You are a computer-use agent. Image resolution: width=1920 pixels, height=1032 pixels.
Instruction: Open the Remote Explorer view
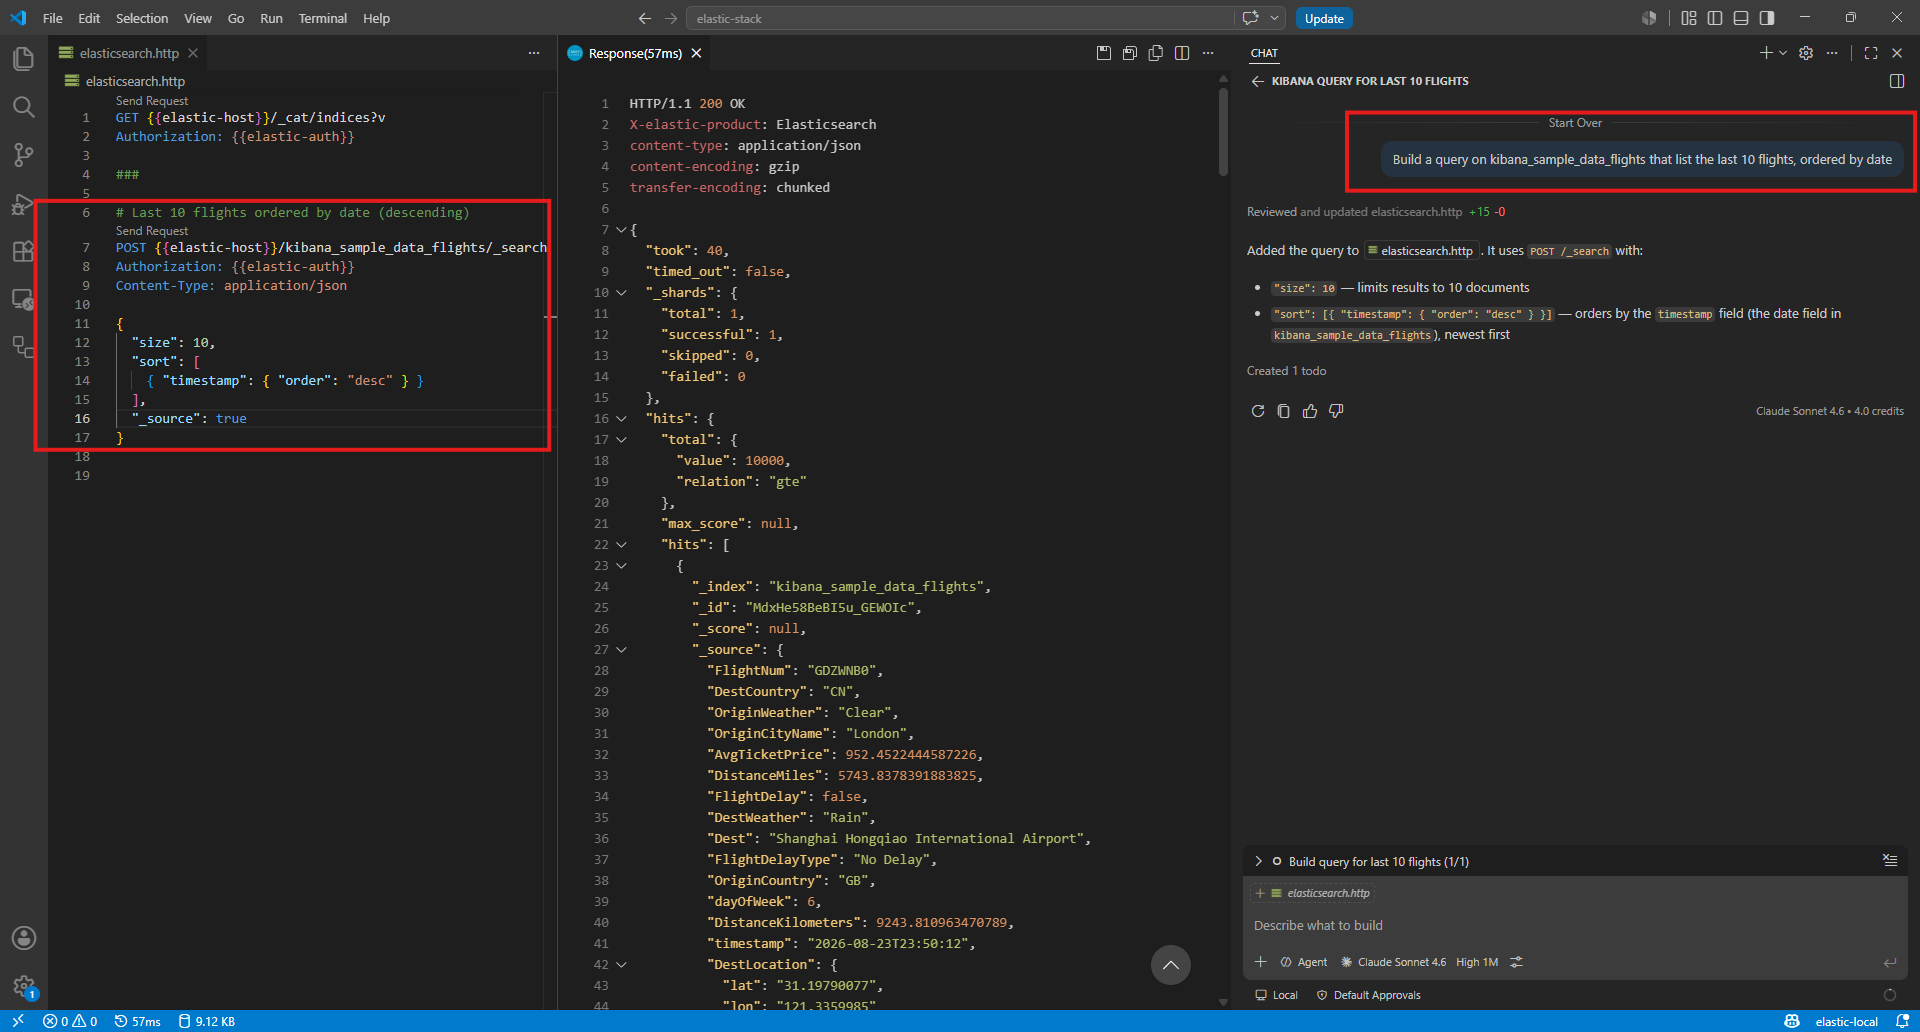[x=23, y=299]
